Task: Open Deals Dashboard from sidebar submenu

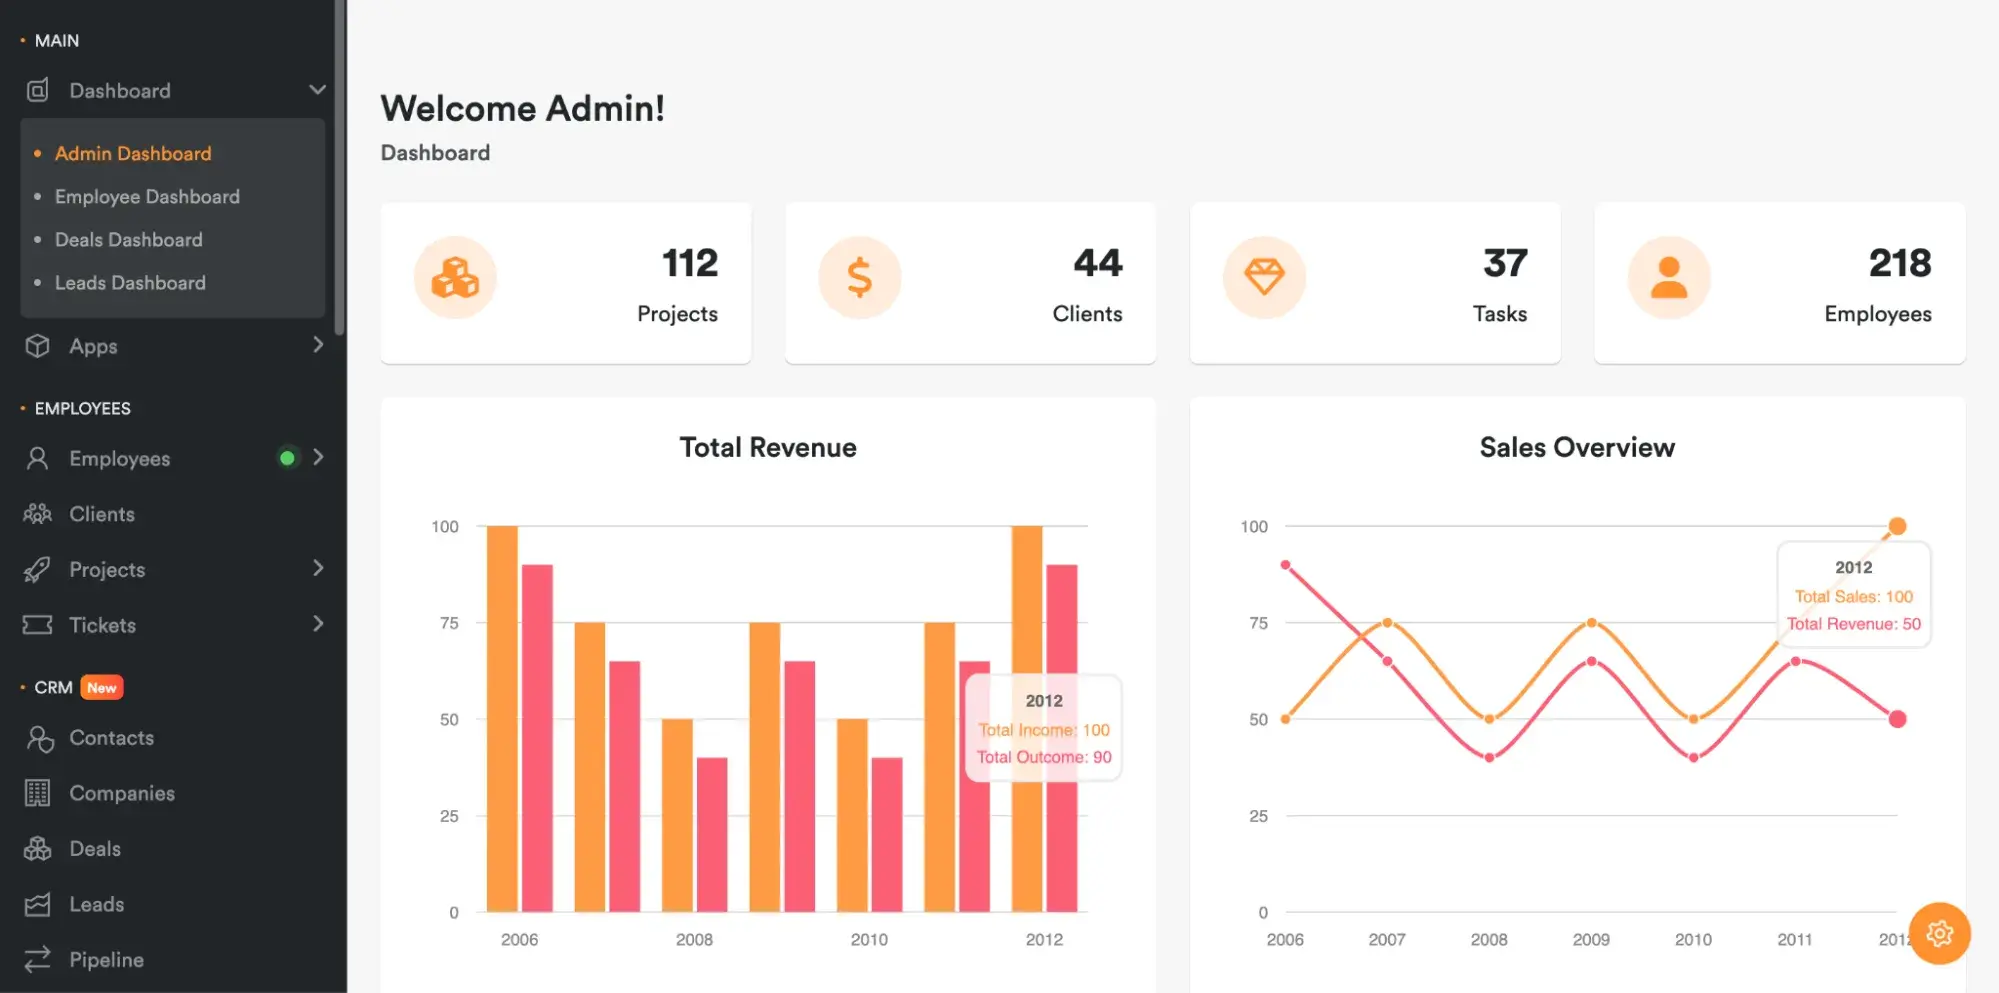Action: (x=128, y=240)
